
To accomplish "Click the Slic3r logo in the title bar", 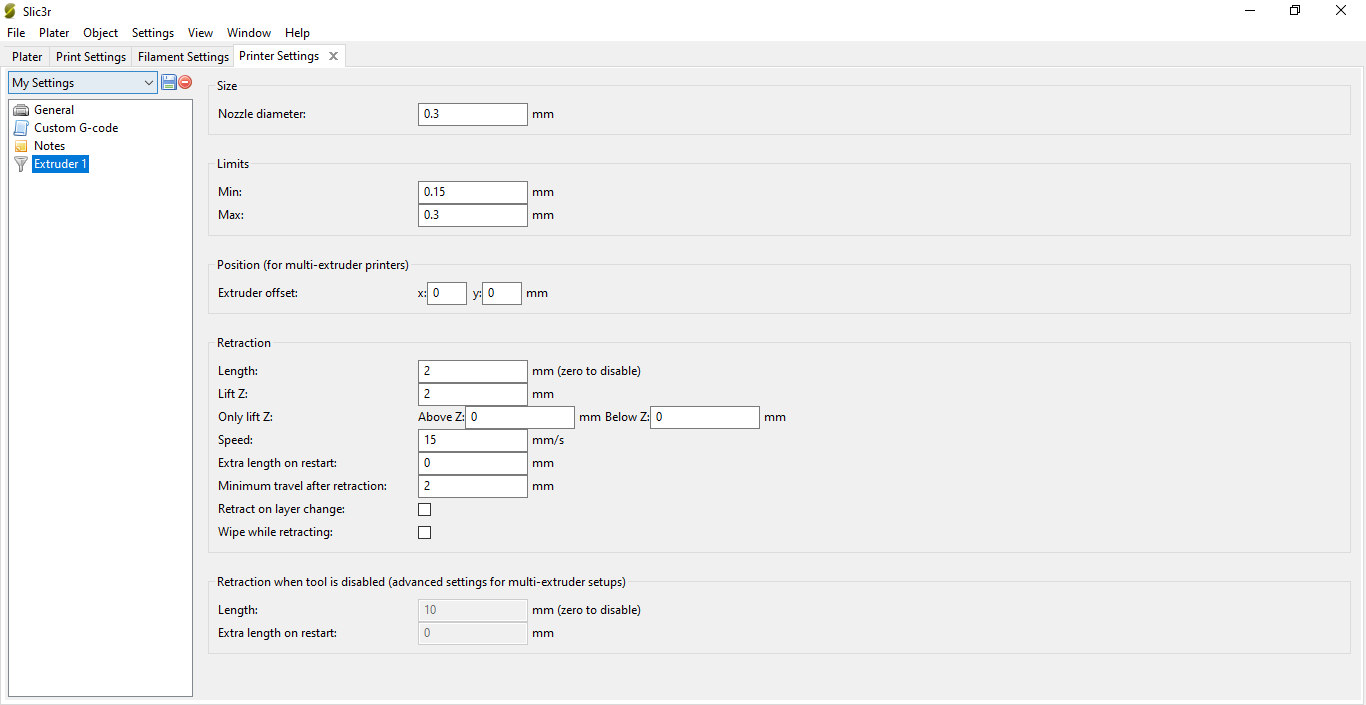I will pyautogui.click(x=11, y=11).
